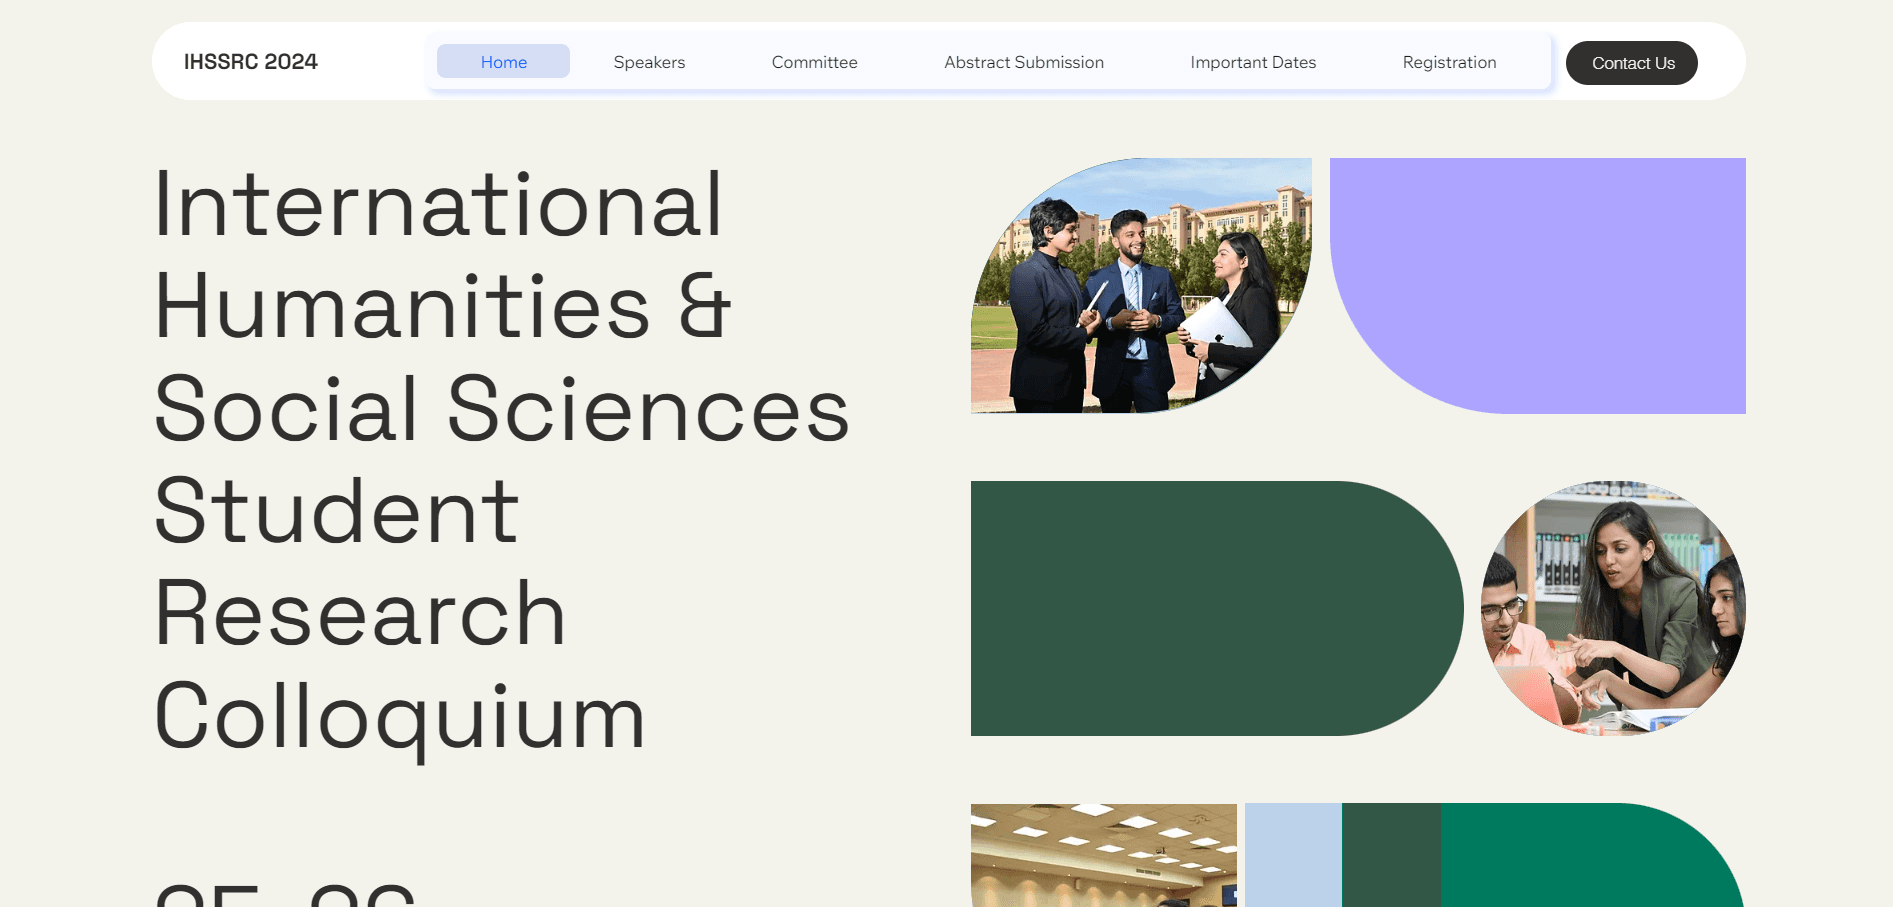This screenshot has height=907, width=1893.
Task: Click the light blue color block
Action: tap(1290, 860)
